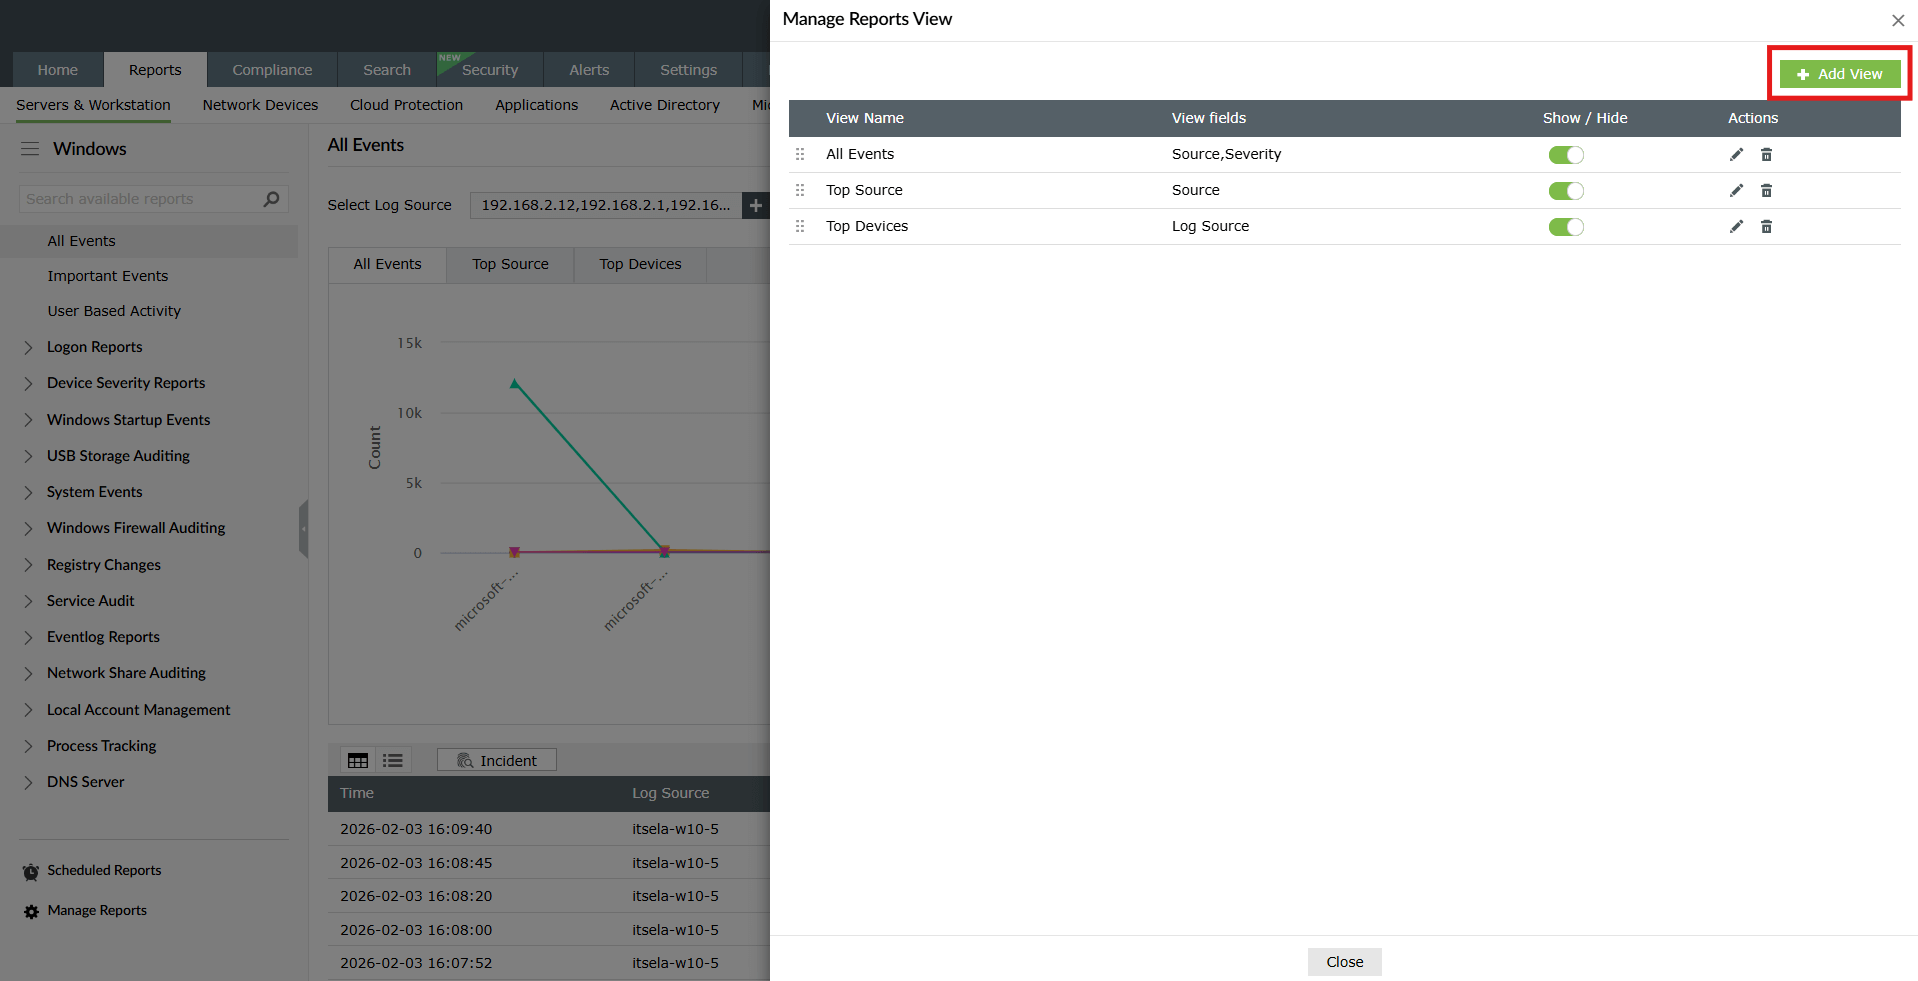Click the Incident button
The image size is (1918, 981).
pos(497,761)
